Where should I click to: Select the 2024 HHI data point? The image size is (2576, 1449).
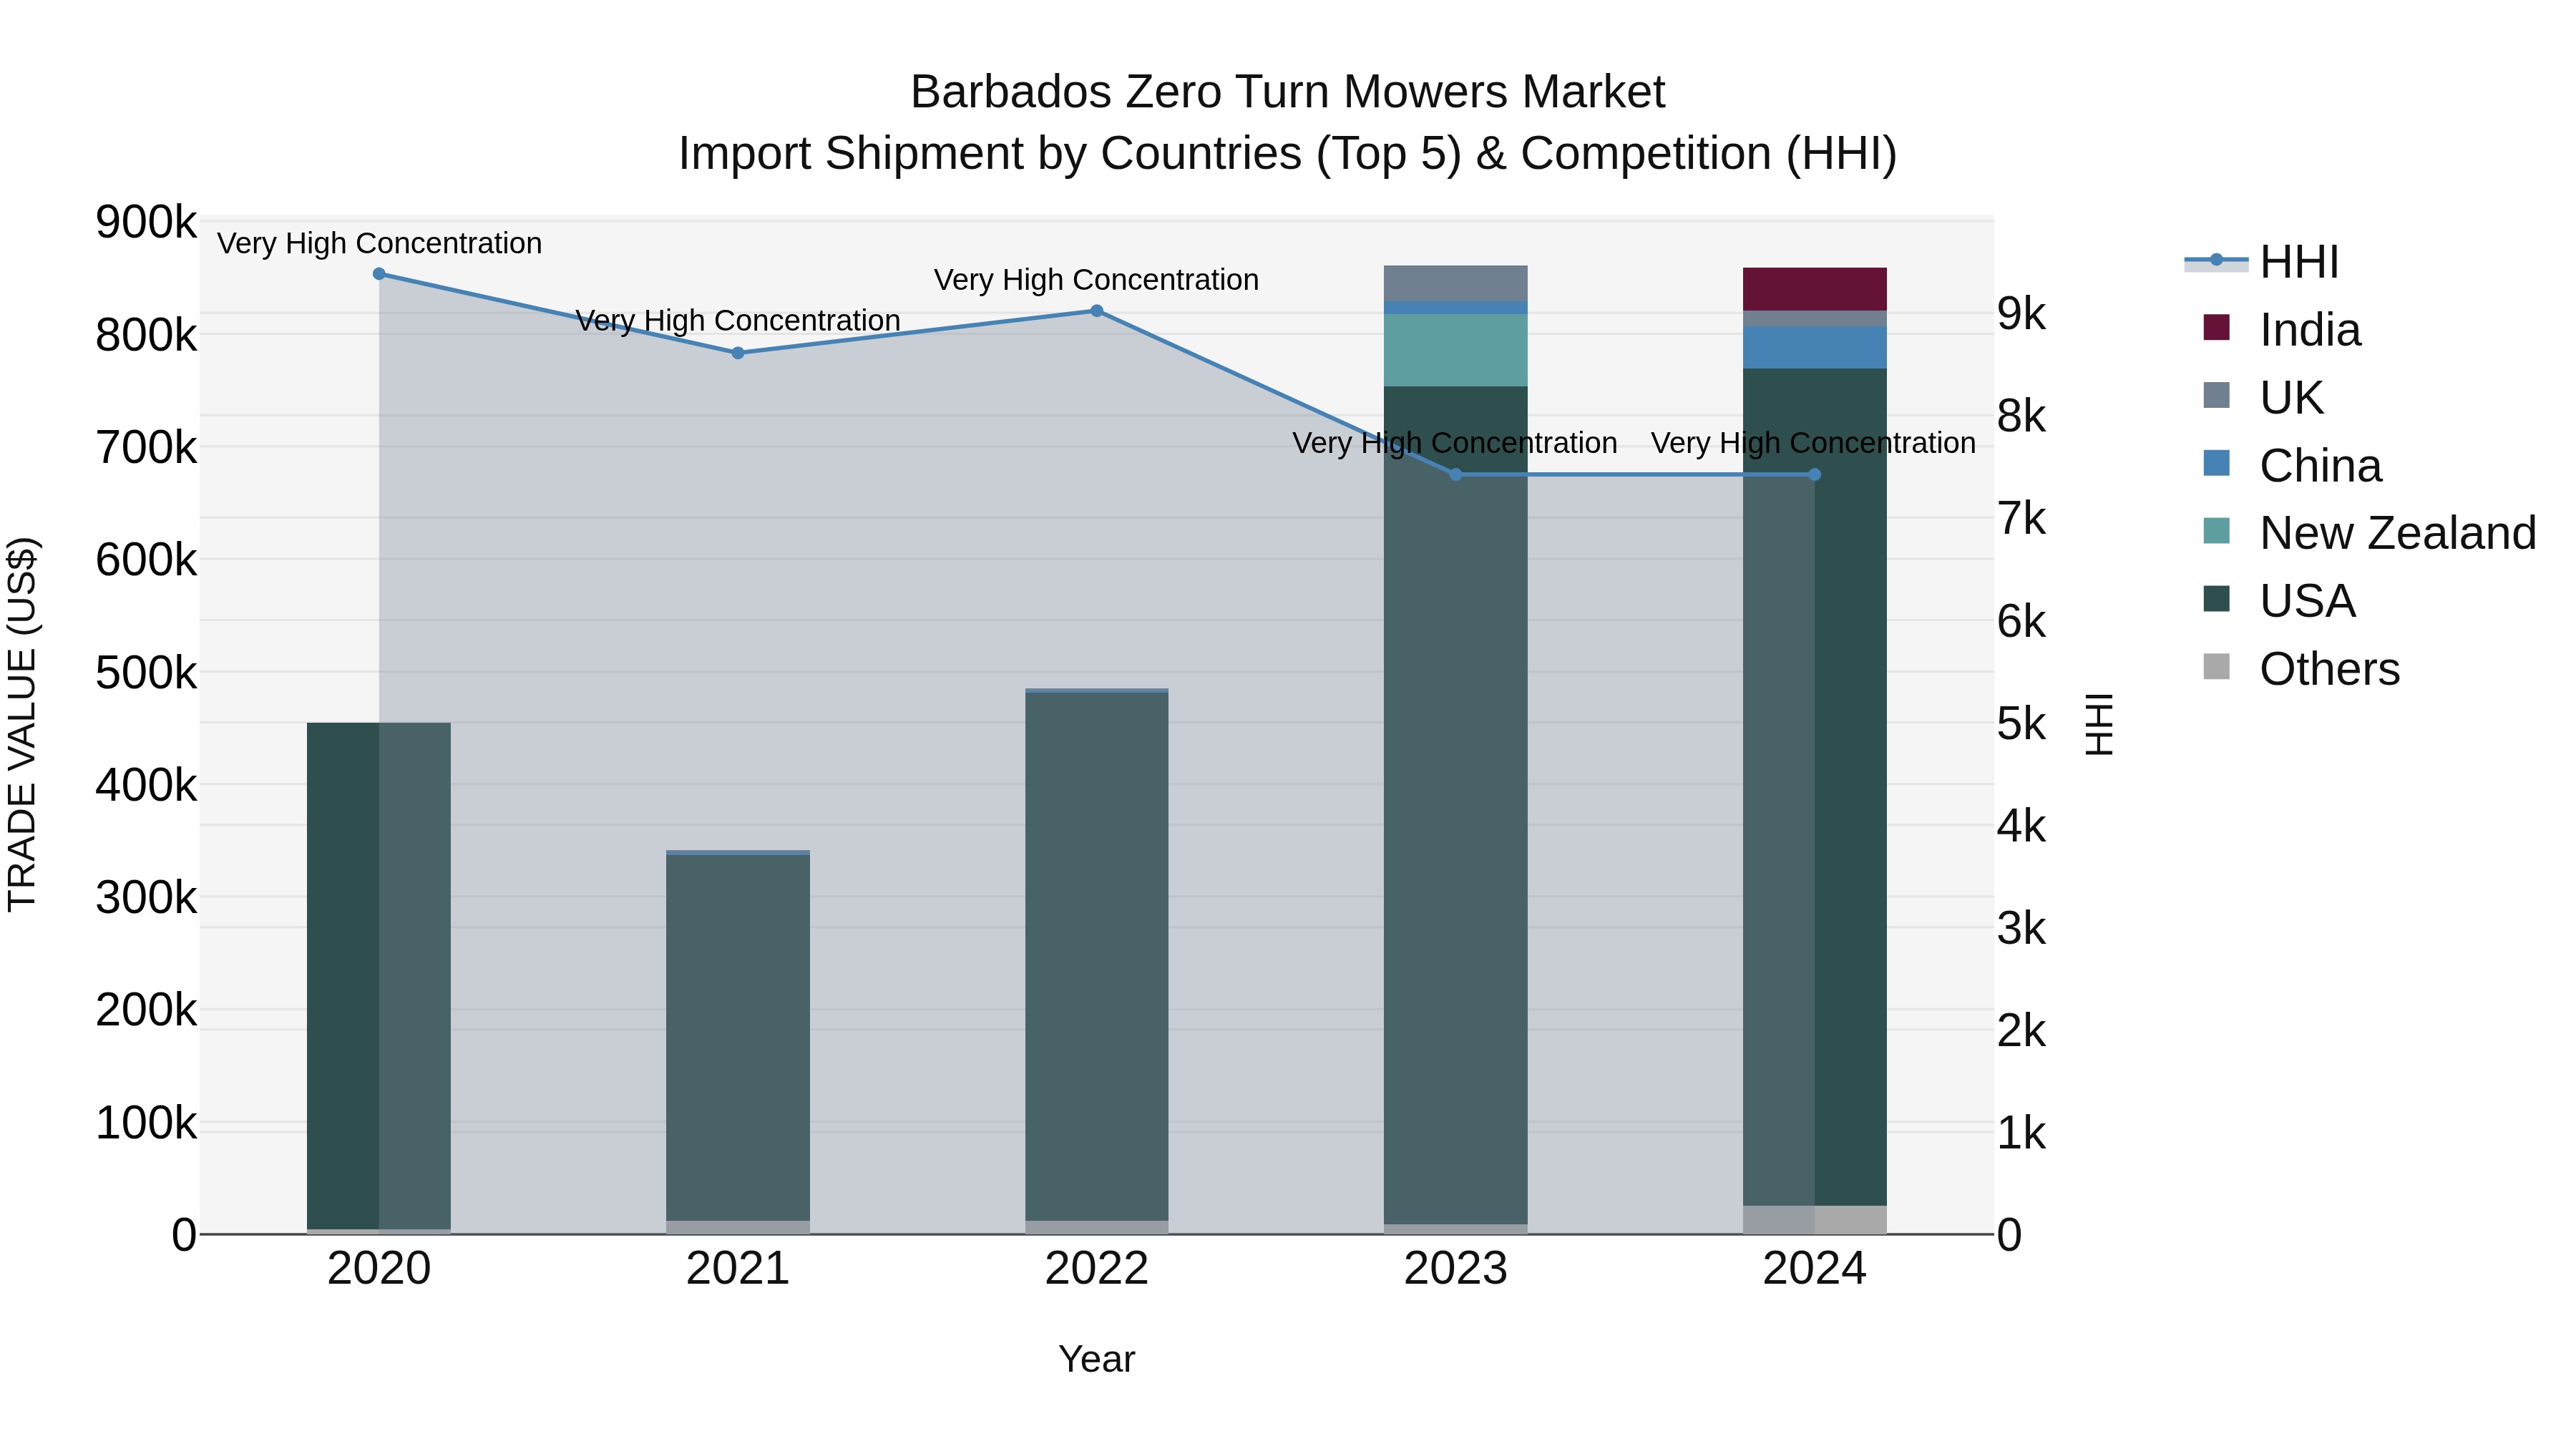1815,475
